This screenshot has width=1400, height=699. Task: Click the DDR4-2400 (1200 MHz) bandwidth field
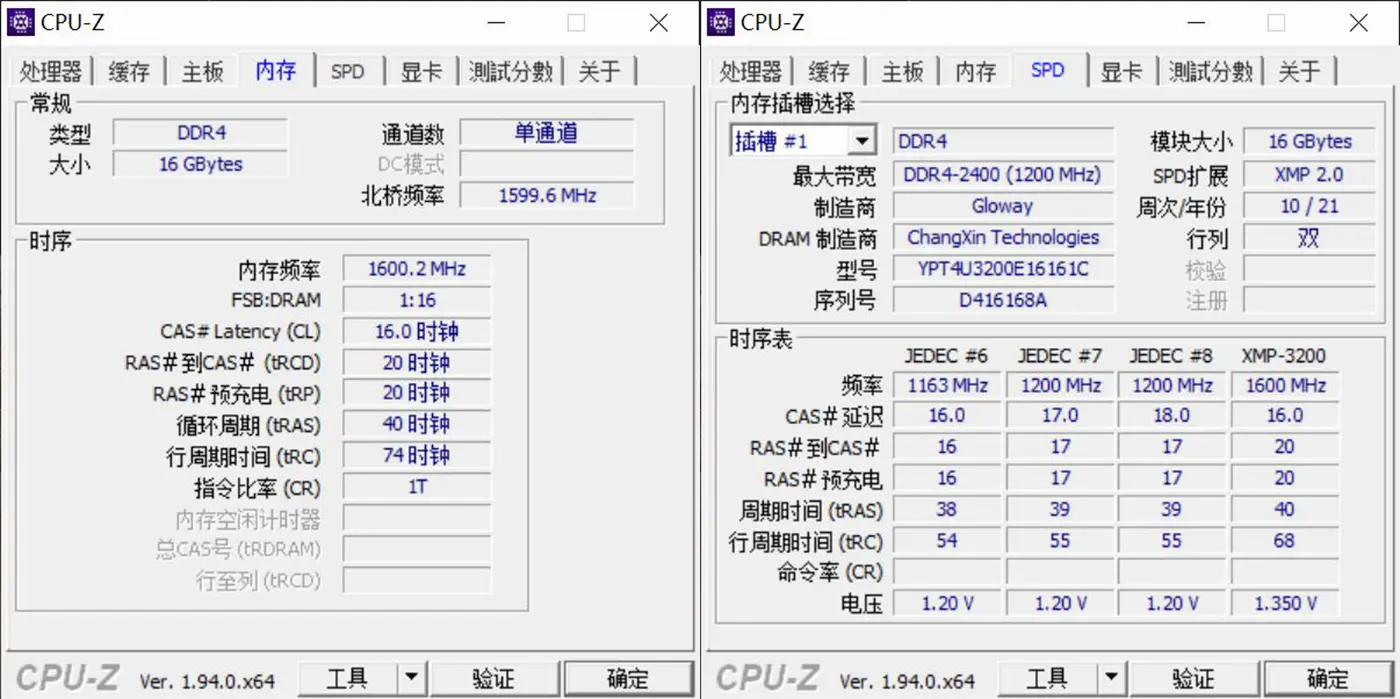point(1003,174)
